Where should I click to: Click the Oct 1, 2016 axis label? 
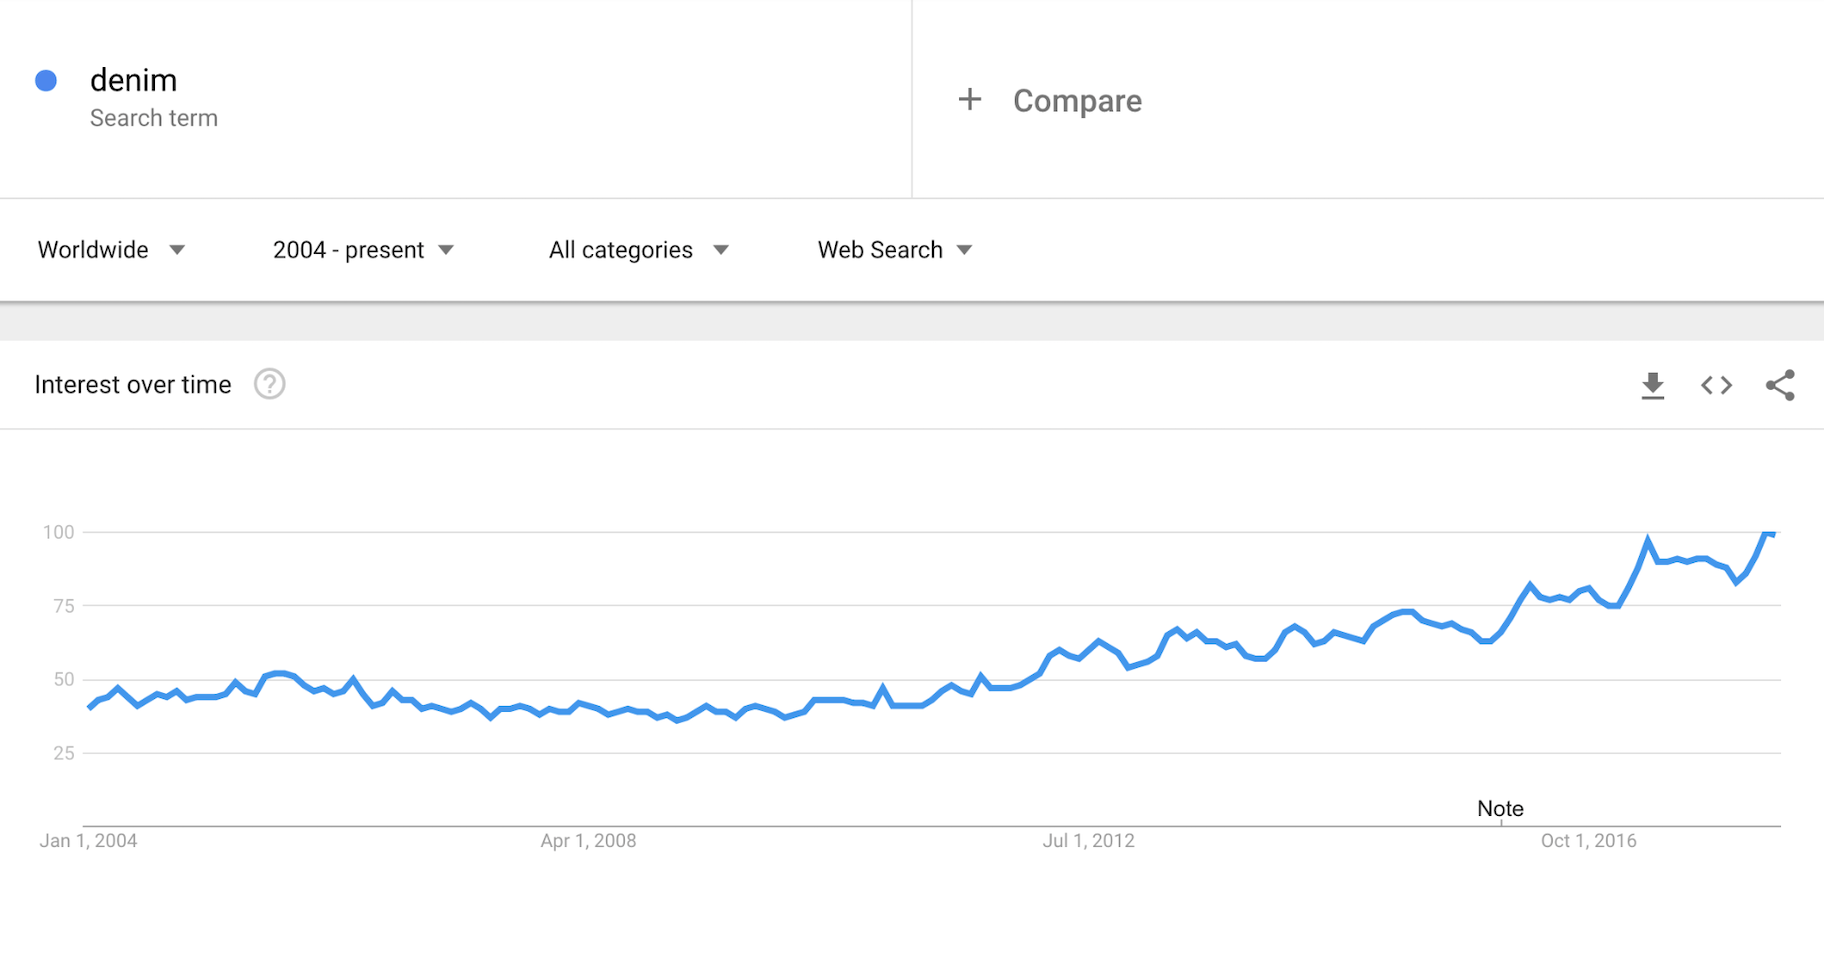[x=1588, y=841]
